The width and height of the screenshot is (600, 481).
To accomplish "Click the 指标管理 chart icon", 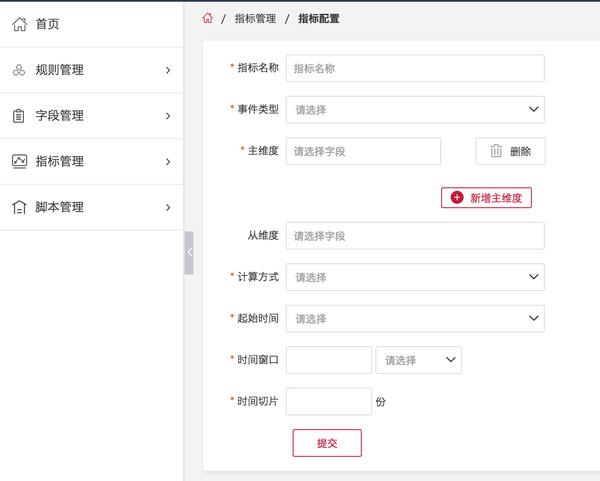I will [x=20, y=161].
